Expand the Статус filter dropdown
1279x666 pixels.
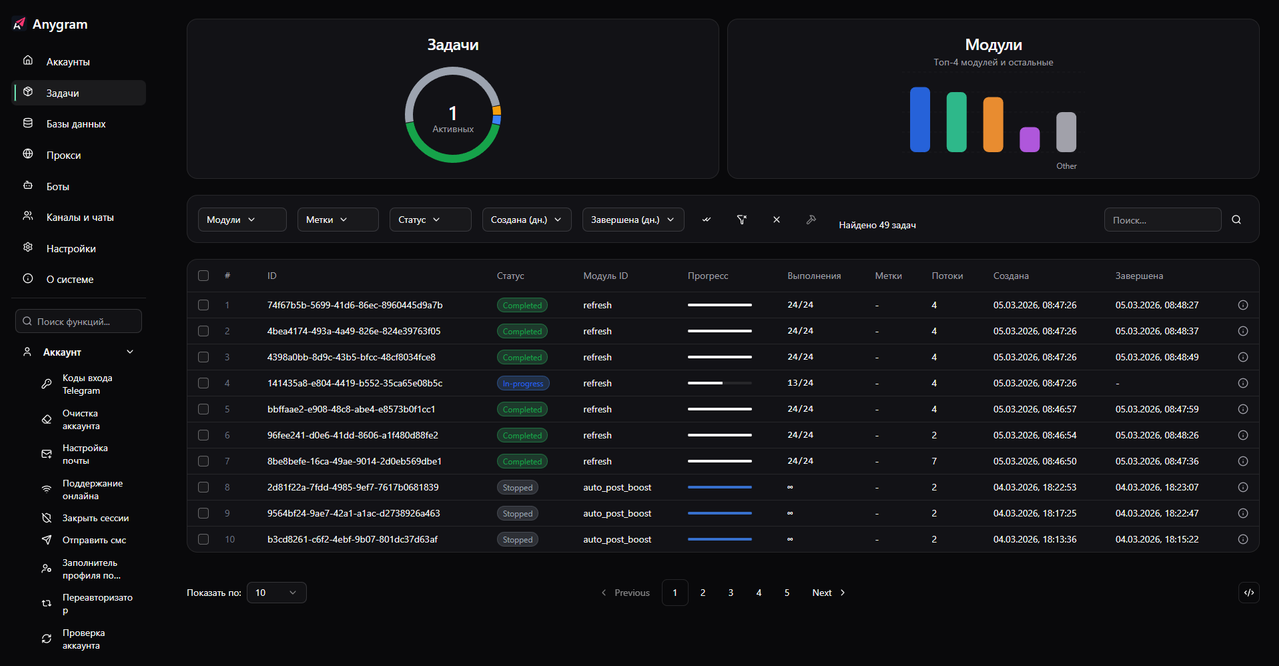point(430,220)
